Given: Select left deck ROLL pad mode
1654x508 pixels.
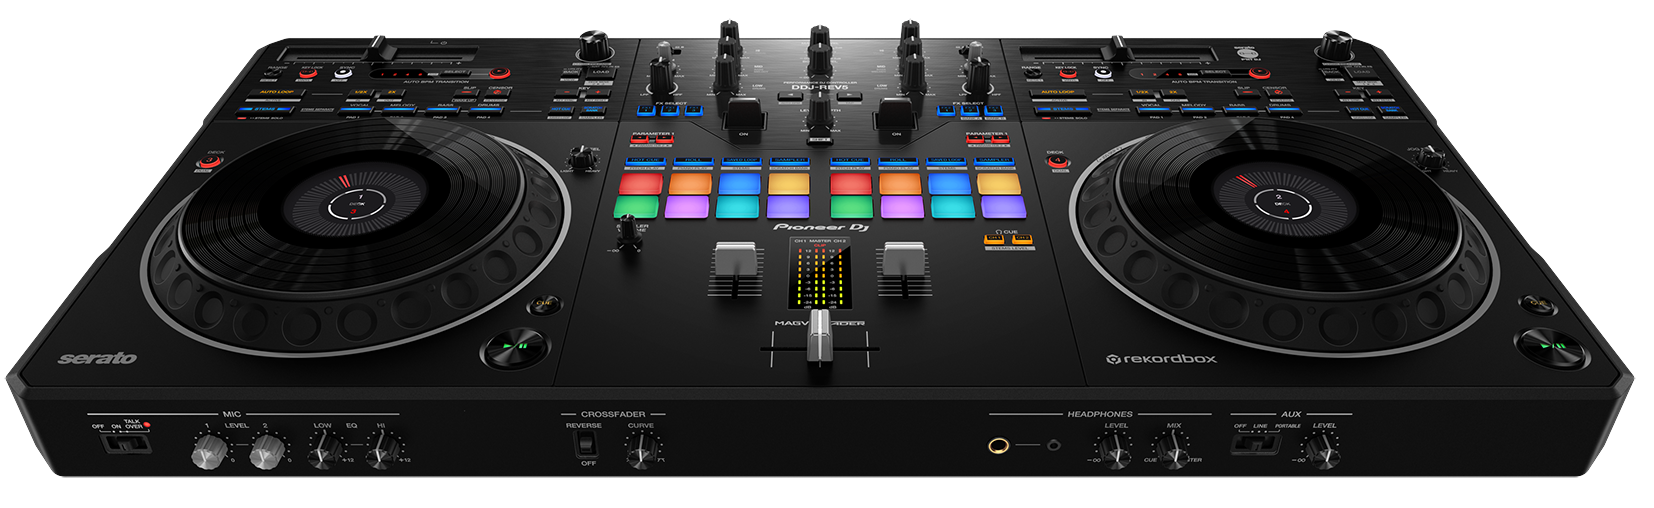Looking at the screenshot, I should point(693,161).
